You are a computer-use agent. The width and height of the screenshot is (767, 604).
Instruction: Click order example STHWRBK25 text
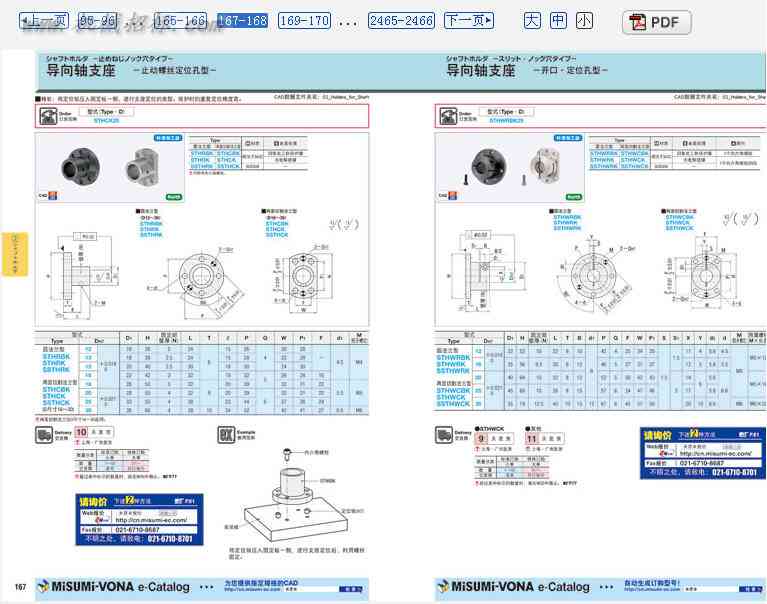506,120
